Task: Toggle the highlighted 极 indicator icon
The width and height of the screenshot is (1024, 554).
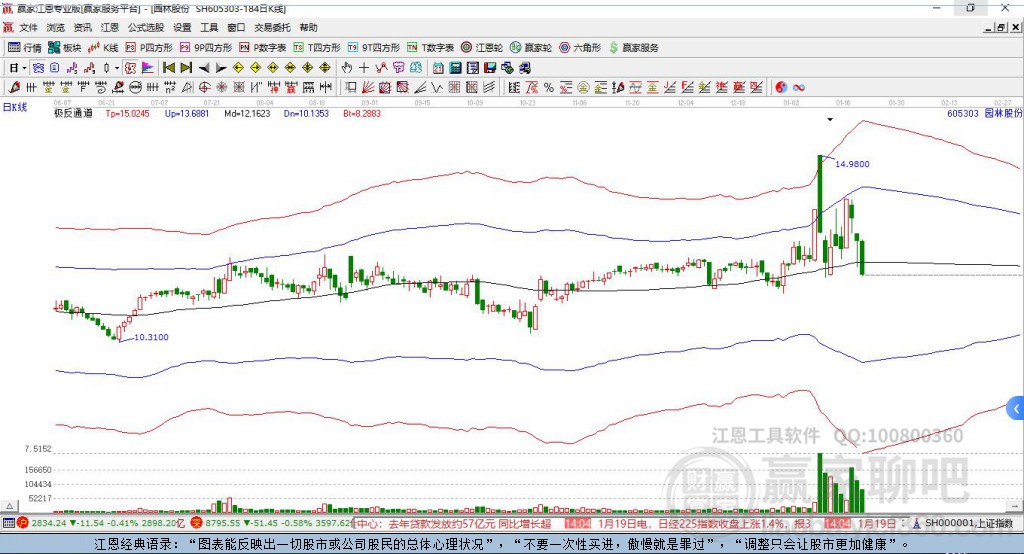Action: coord(131,68)
